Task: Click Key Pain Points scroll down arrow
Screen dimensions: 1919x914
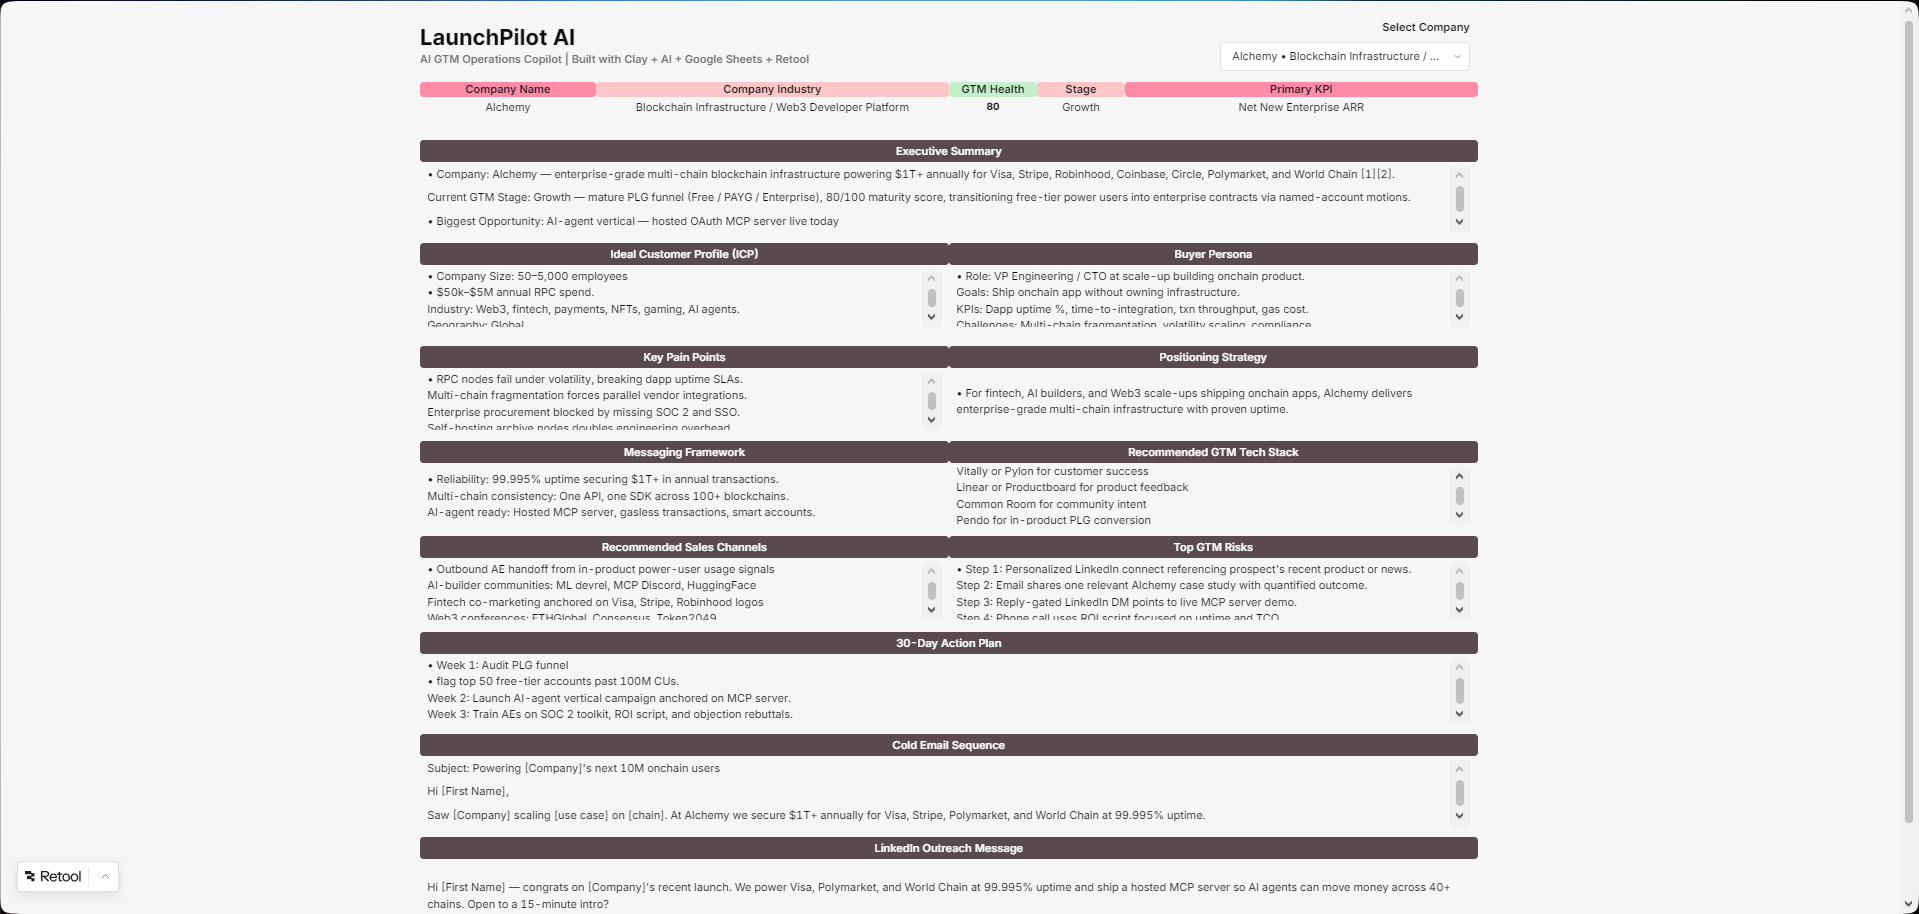Action: click(931, 420)
